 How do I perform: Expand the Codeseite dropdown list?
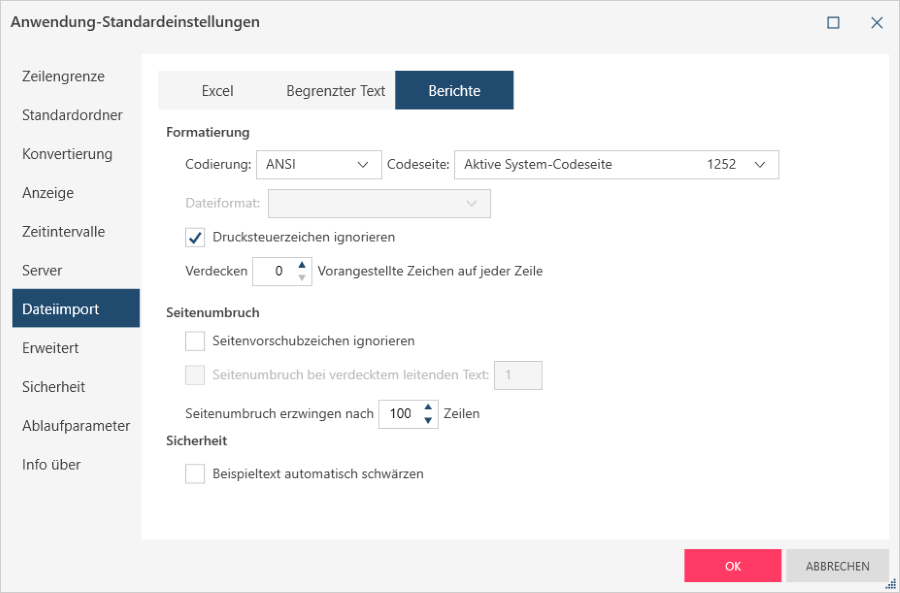click(x=616, y=164)
